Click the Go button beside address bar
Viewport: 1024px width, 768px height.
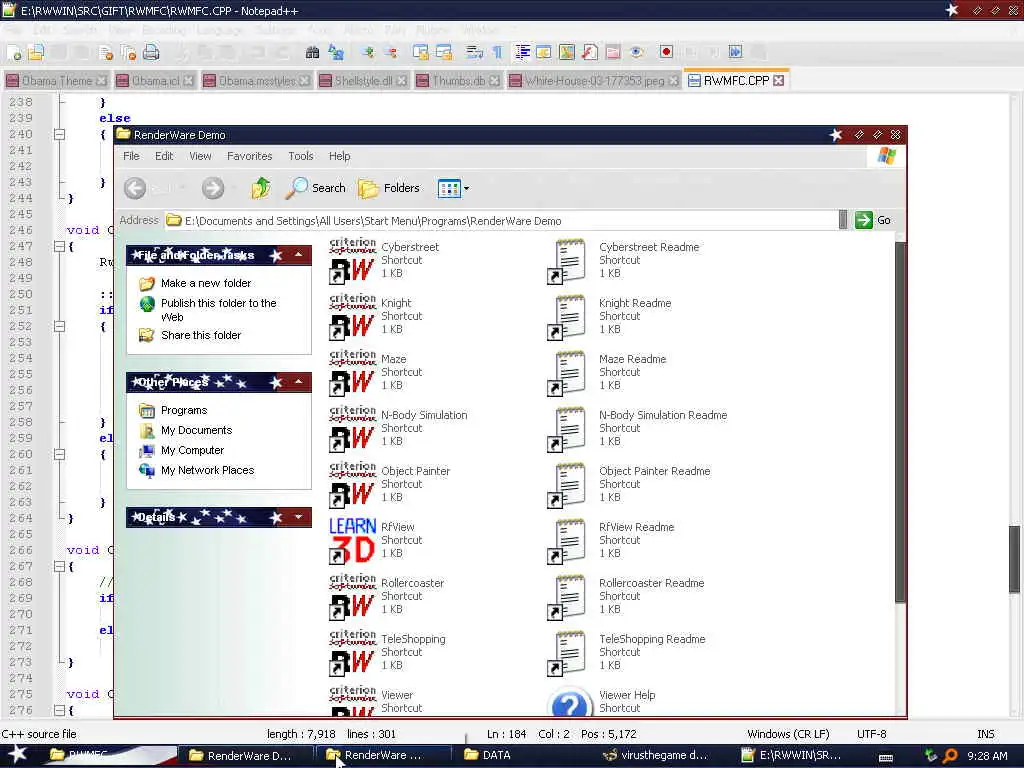[x=873, y=220]
